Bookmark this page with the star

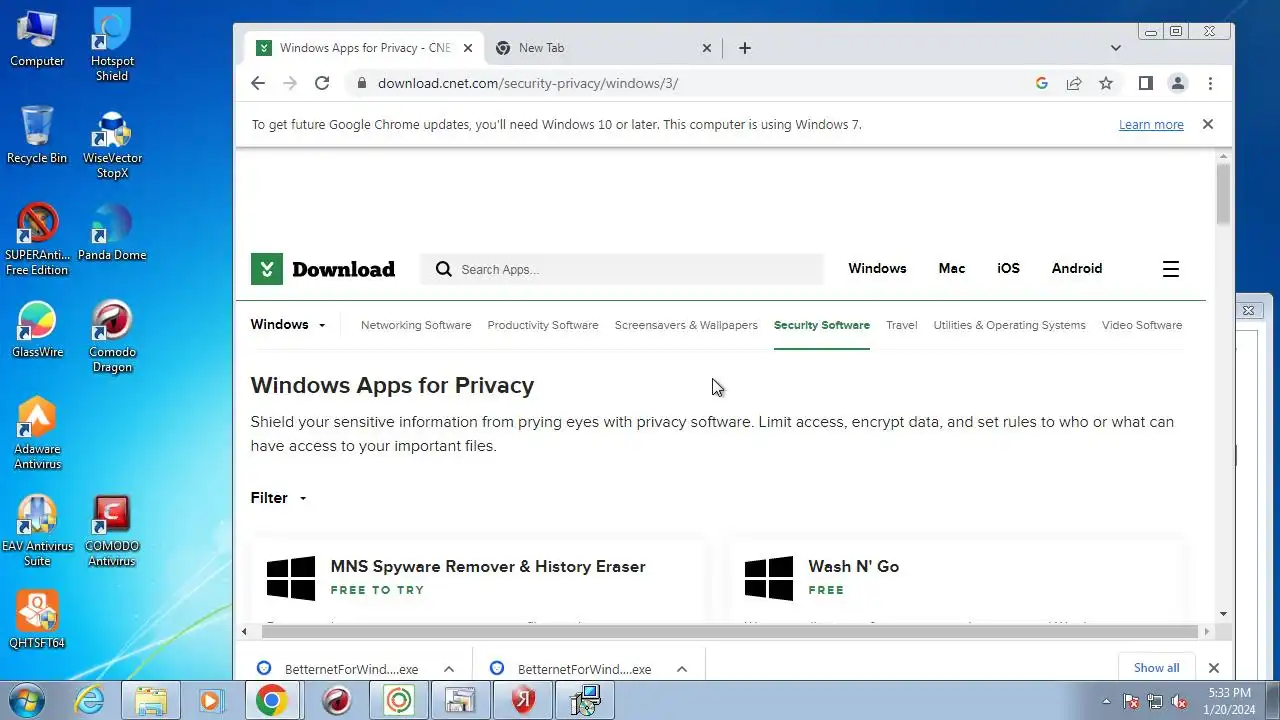(1106, 83)
